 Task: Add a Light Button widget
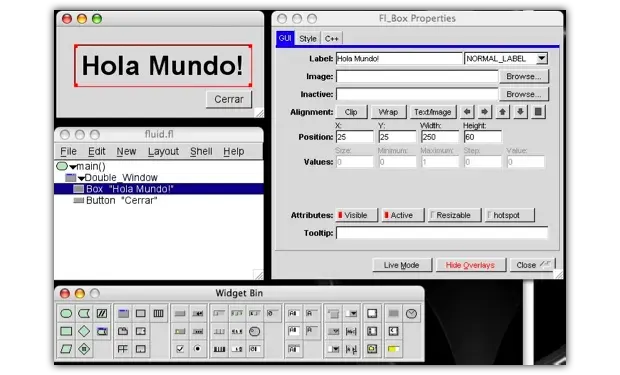click(180, 331)
